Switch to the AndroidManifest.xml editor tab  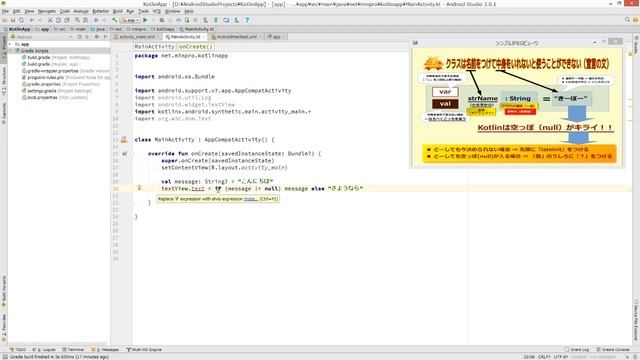tap(236, 37)
